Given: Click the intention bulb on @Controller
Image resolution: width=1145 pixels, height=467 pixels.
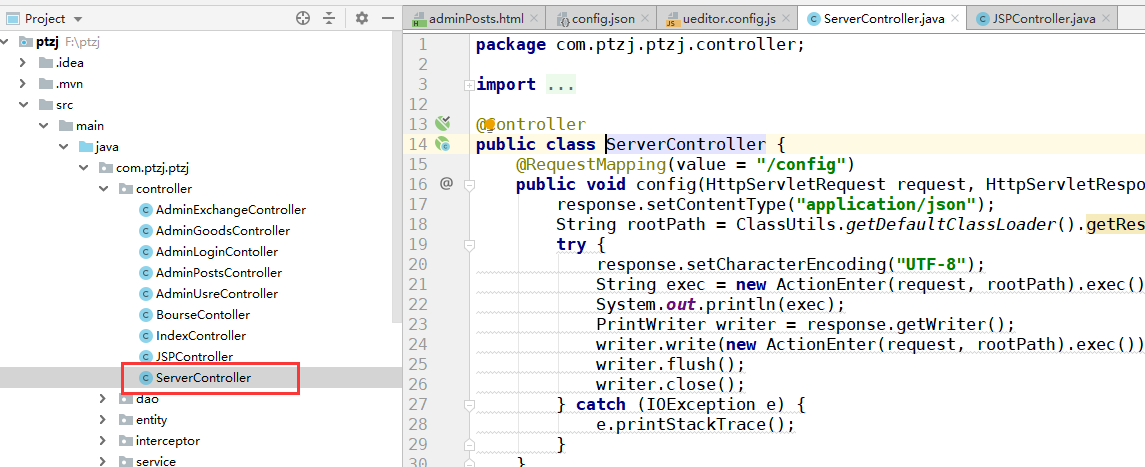Looking at the screenshot, I should tap(490, 124).
